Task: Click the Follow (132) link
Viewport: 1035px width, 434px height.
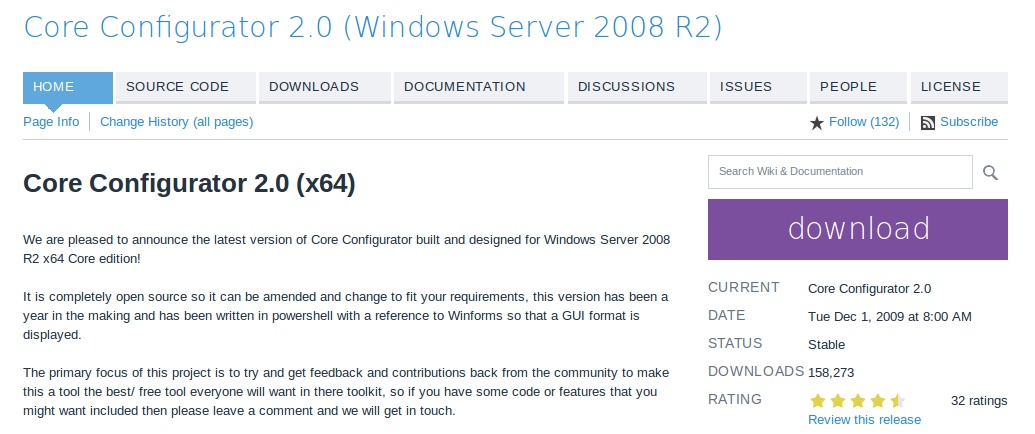Action: point(864,122)
